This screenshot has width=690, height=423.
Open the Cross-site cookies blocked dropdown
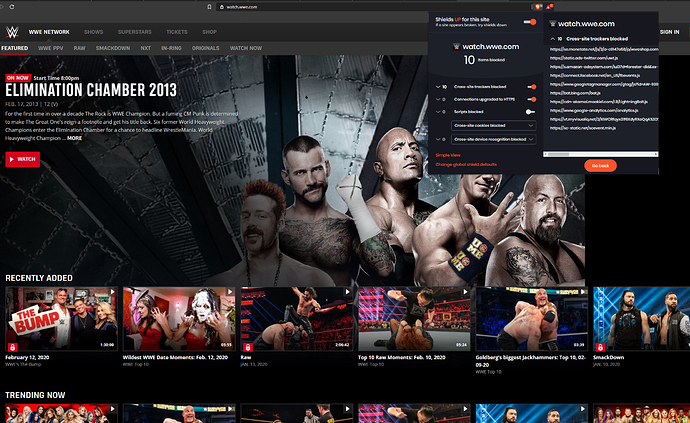pyautogui.click(x=493, y=125)
